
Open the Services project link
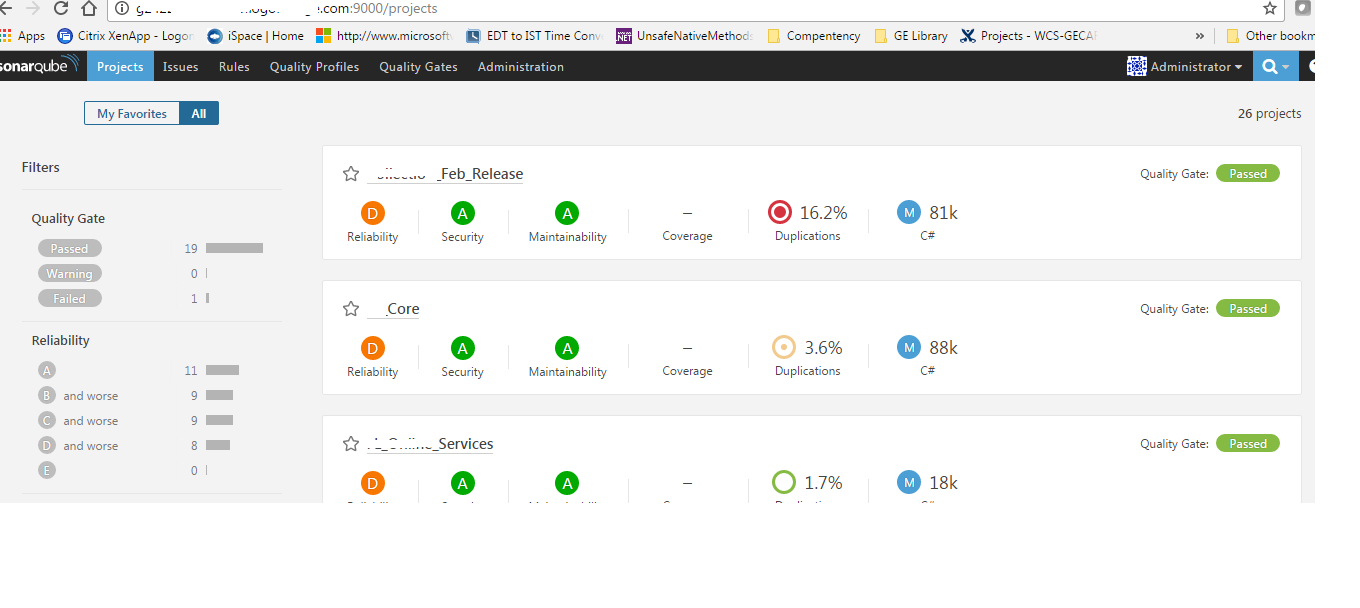pyautogui.click(x=430, y=444)
